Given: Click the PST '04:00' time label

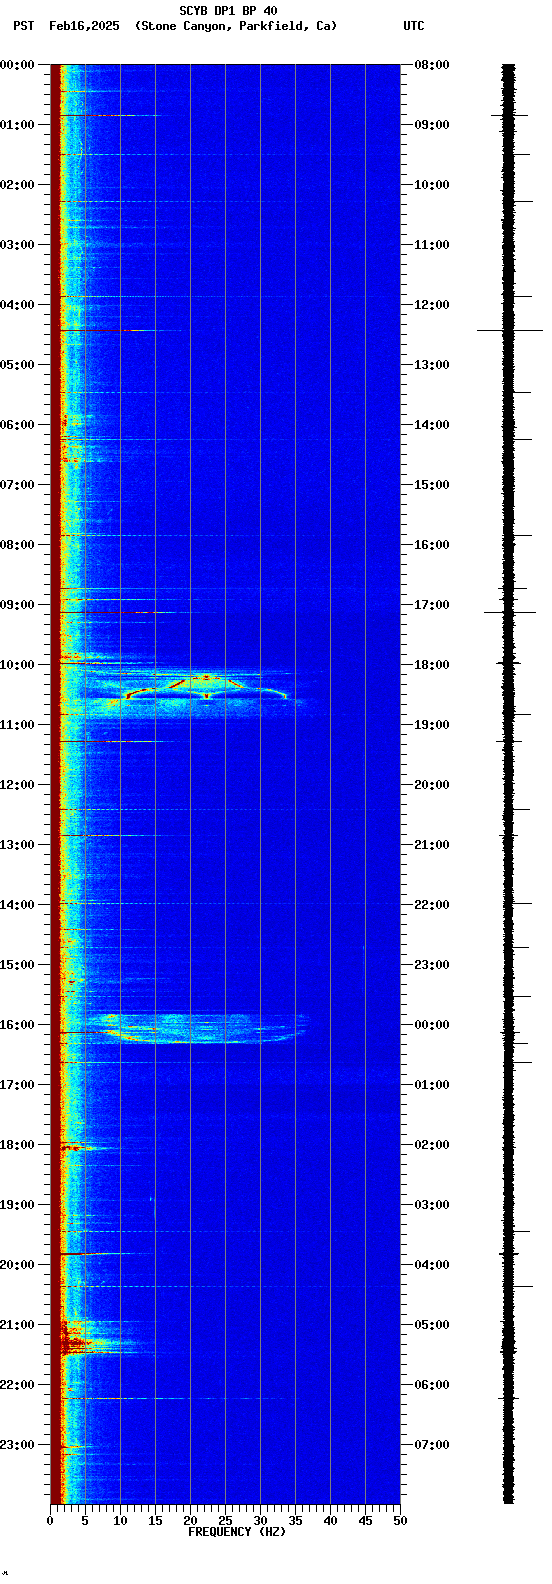Looking at the screenshot, I should pyautogui.click(x=17, y=305).
